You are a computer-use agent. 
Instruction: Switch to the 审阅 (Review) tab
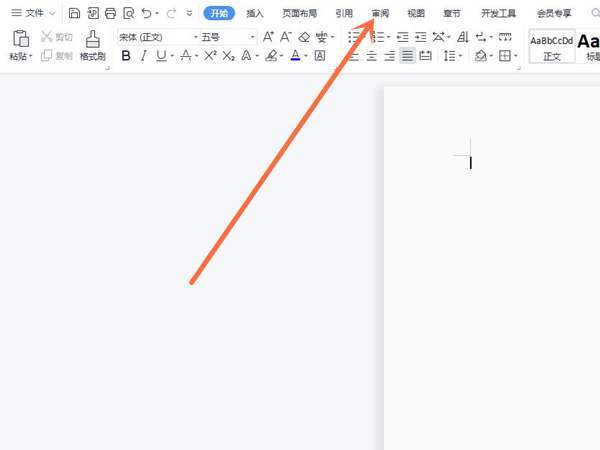click(x=380, y=14)
